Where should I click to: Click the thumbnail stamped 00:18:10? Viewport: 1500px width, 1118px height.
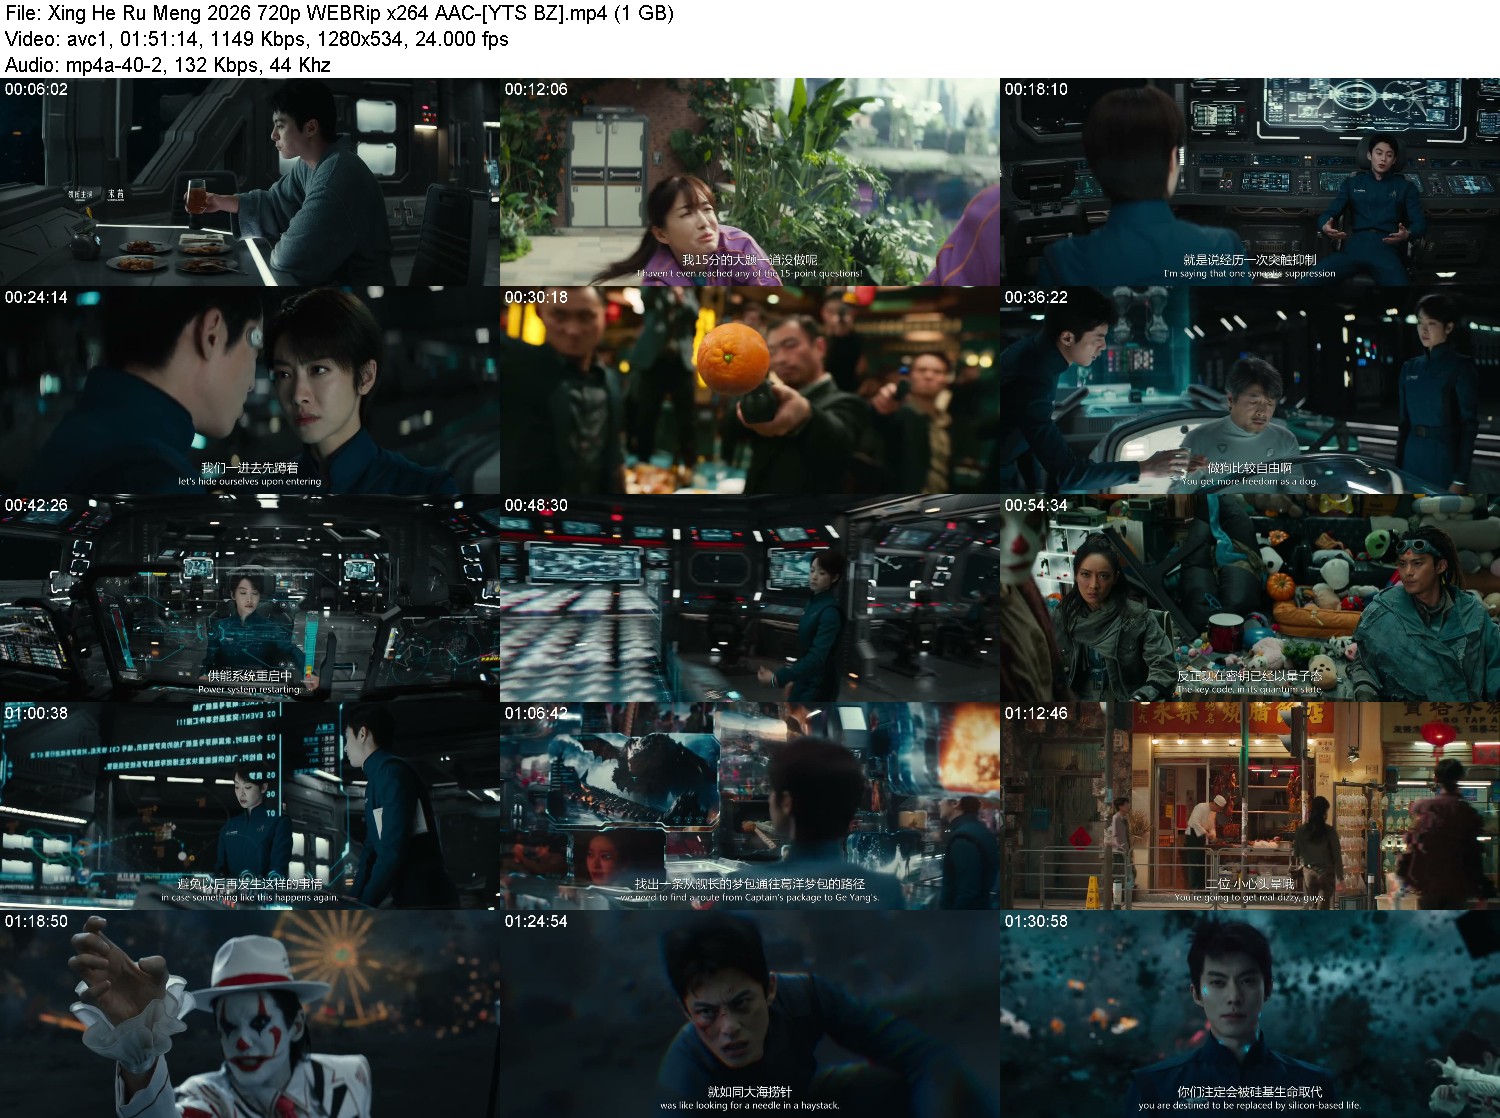[1250, 182]
